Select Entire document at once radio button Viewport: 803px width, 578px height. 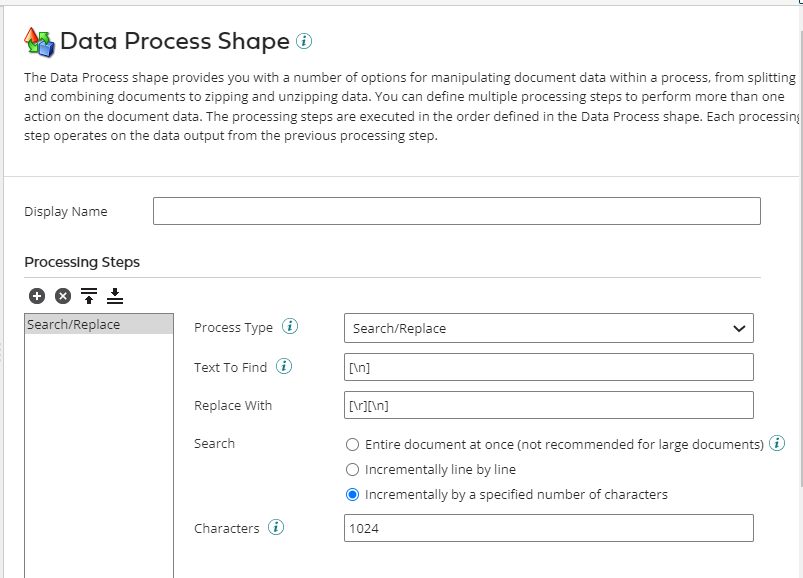point(352,444)
